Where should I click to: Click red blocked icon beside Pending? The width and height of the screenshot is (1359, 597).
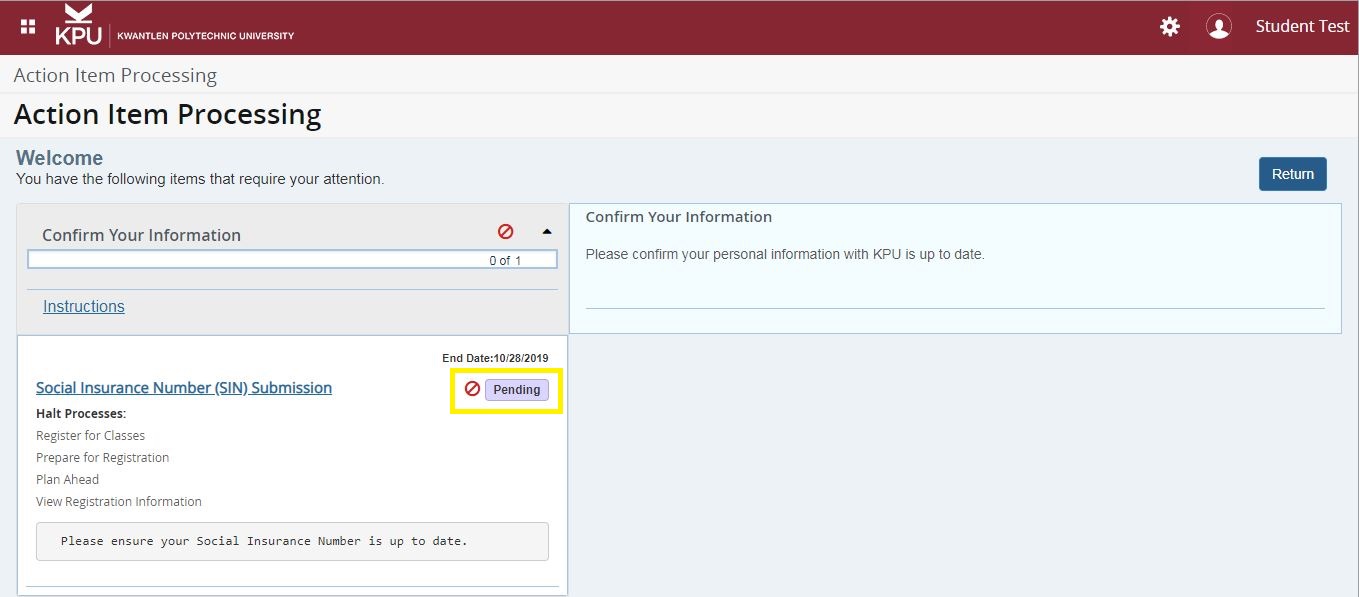pyautogui.click(x=472, y=389)
